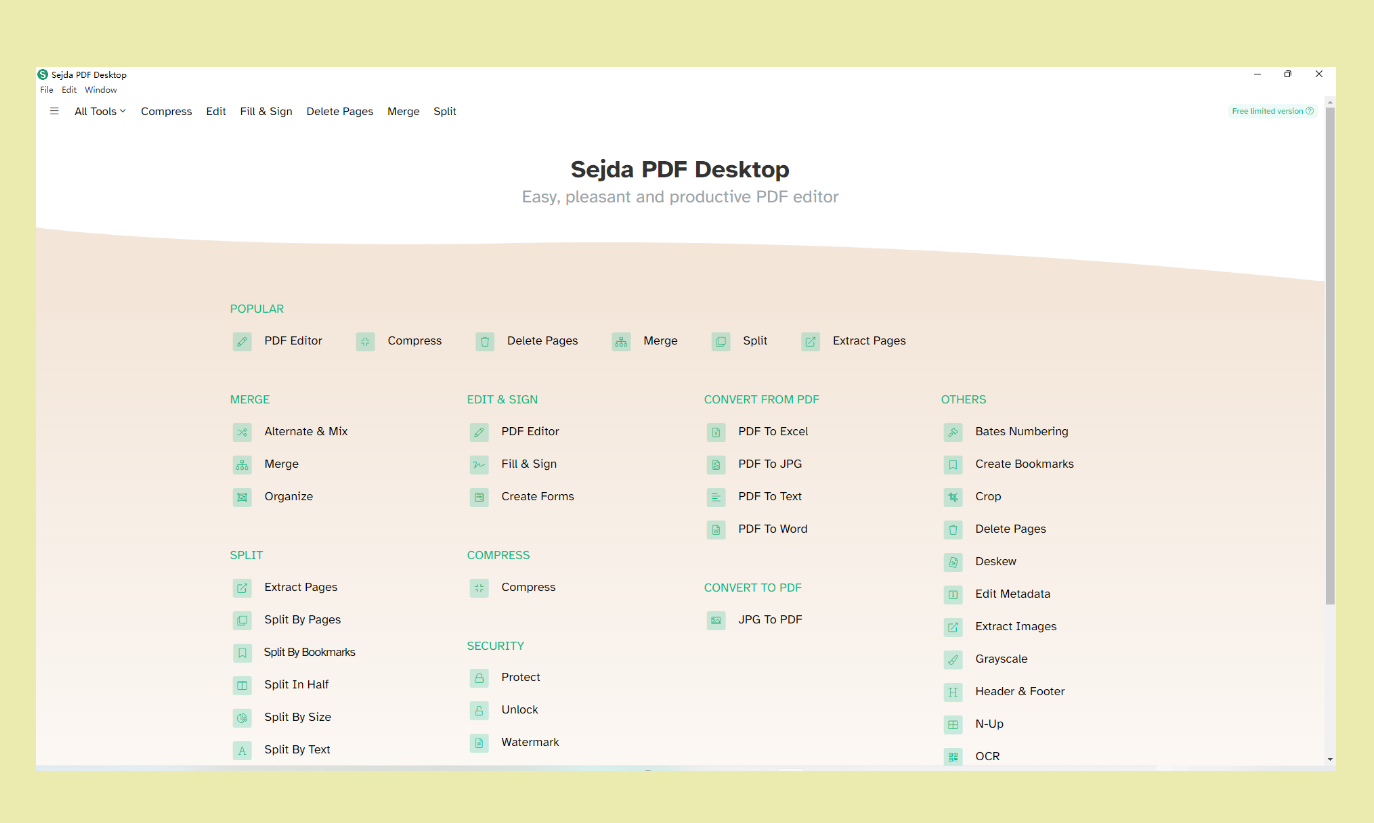Click the Free limited version badge
The image size is (1374, 823).
pyautogui.click(x=1272, y=111)
